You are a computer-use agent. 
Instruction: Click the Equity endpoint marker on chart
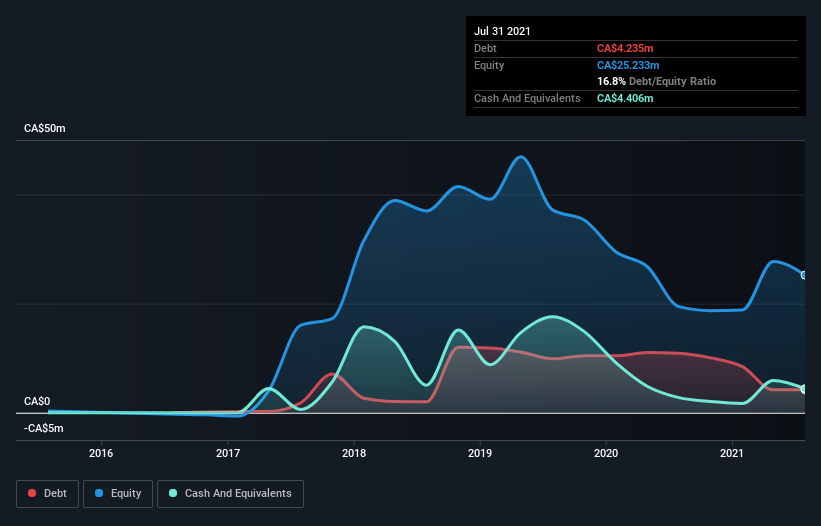804,275
